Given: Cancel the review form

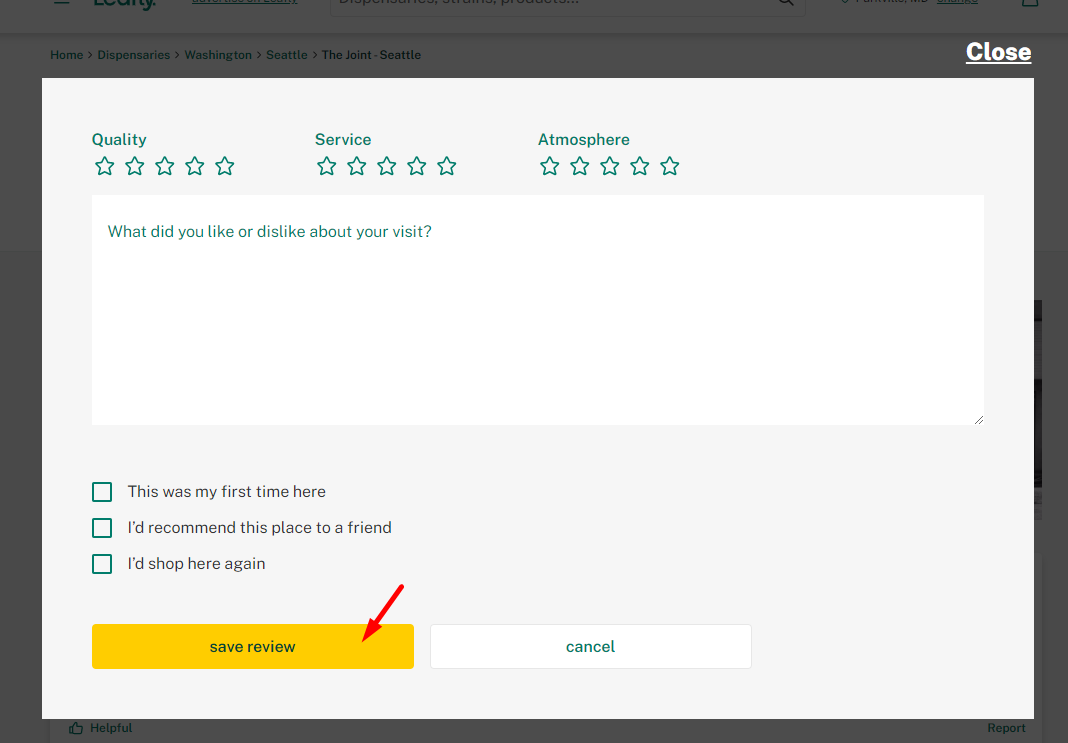Looking at the screenshot, I should click(x=591, y=646).
